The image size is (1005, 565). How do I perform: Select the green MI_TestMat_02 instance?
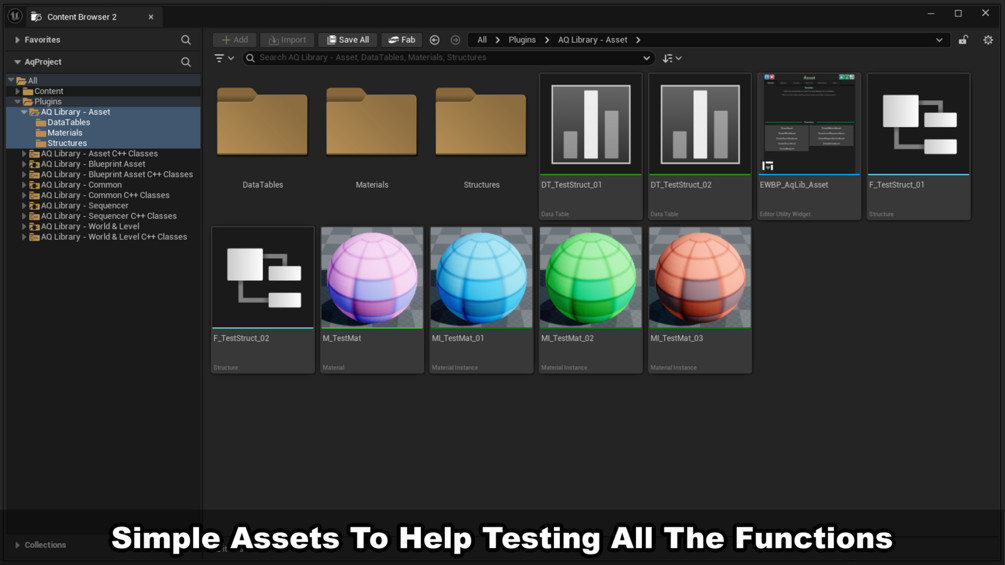coord(590,300)
